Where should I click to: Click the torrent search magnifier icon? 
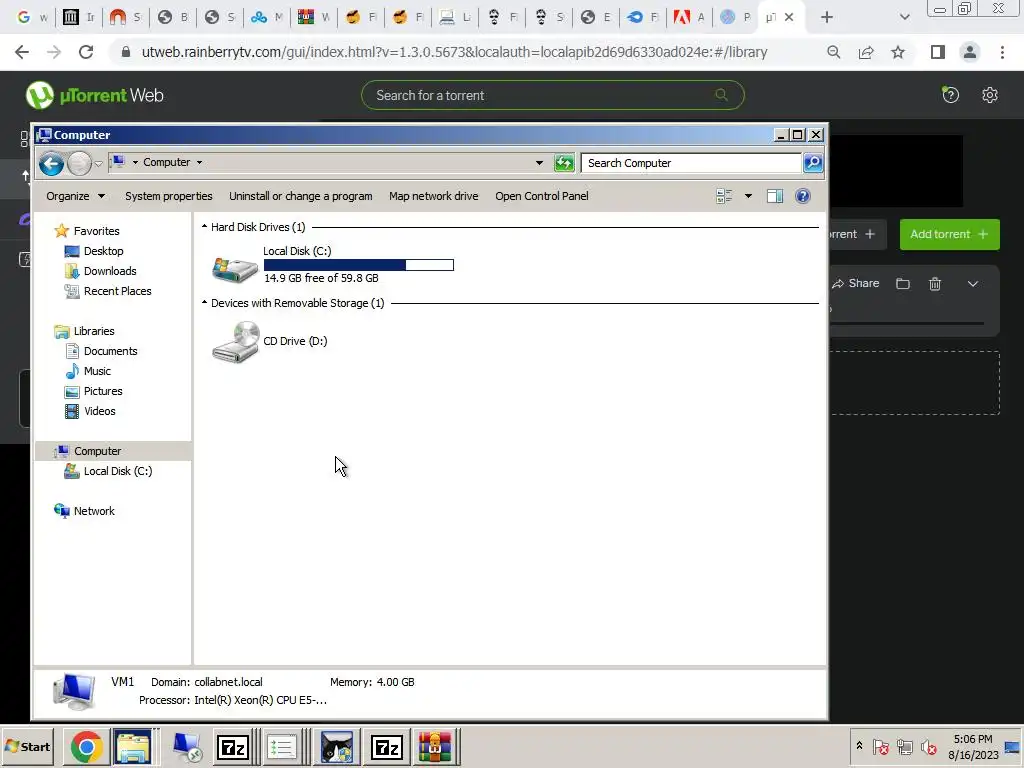click(721, 95)
